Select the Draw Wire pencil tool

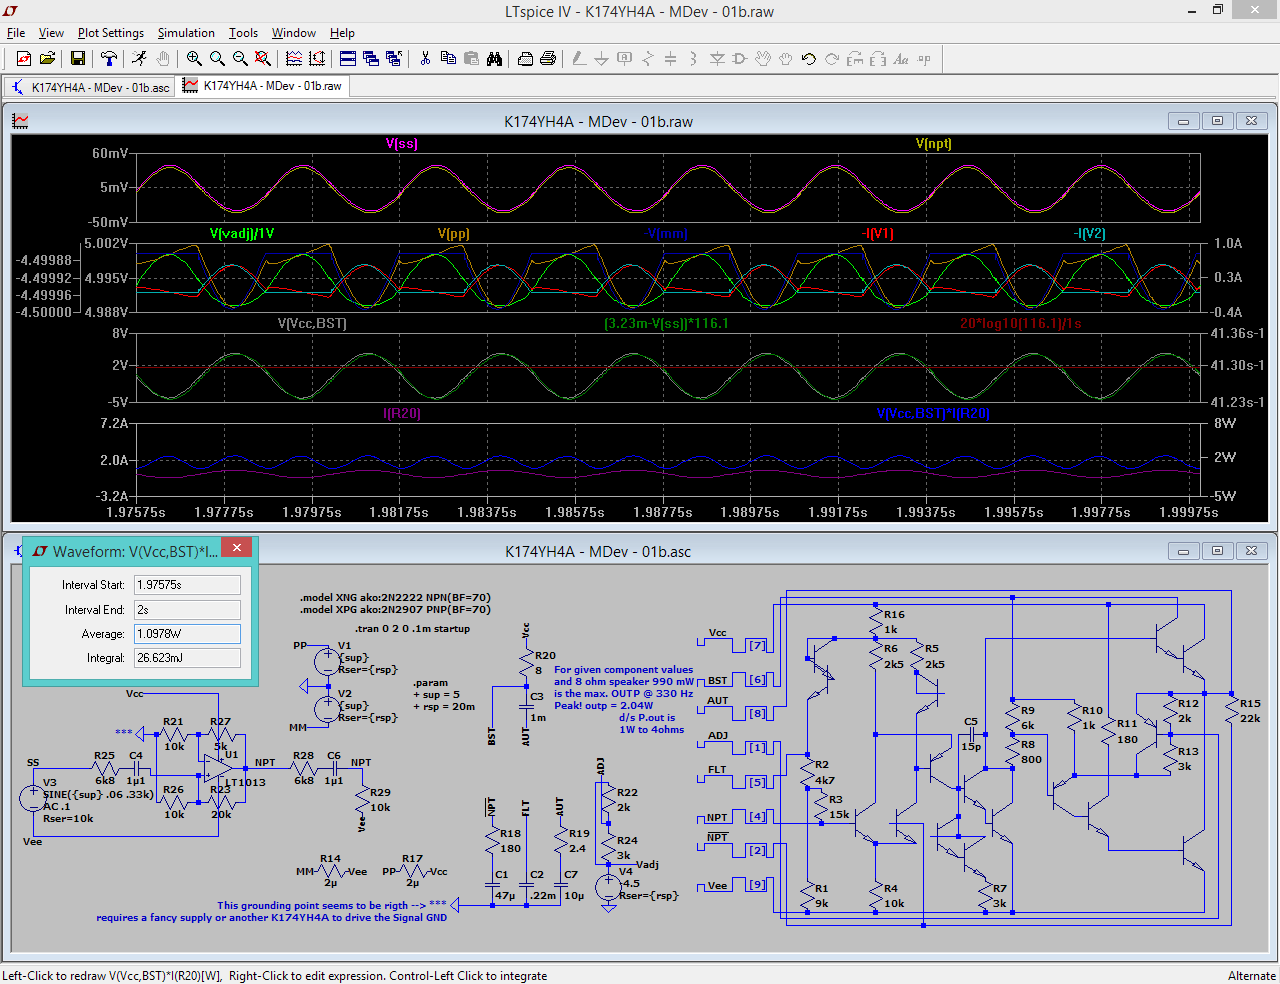(x=579, y=59)
